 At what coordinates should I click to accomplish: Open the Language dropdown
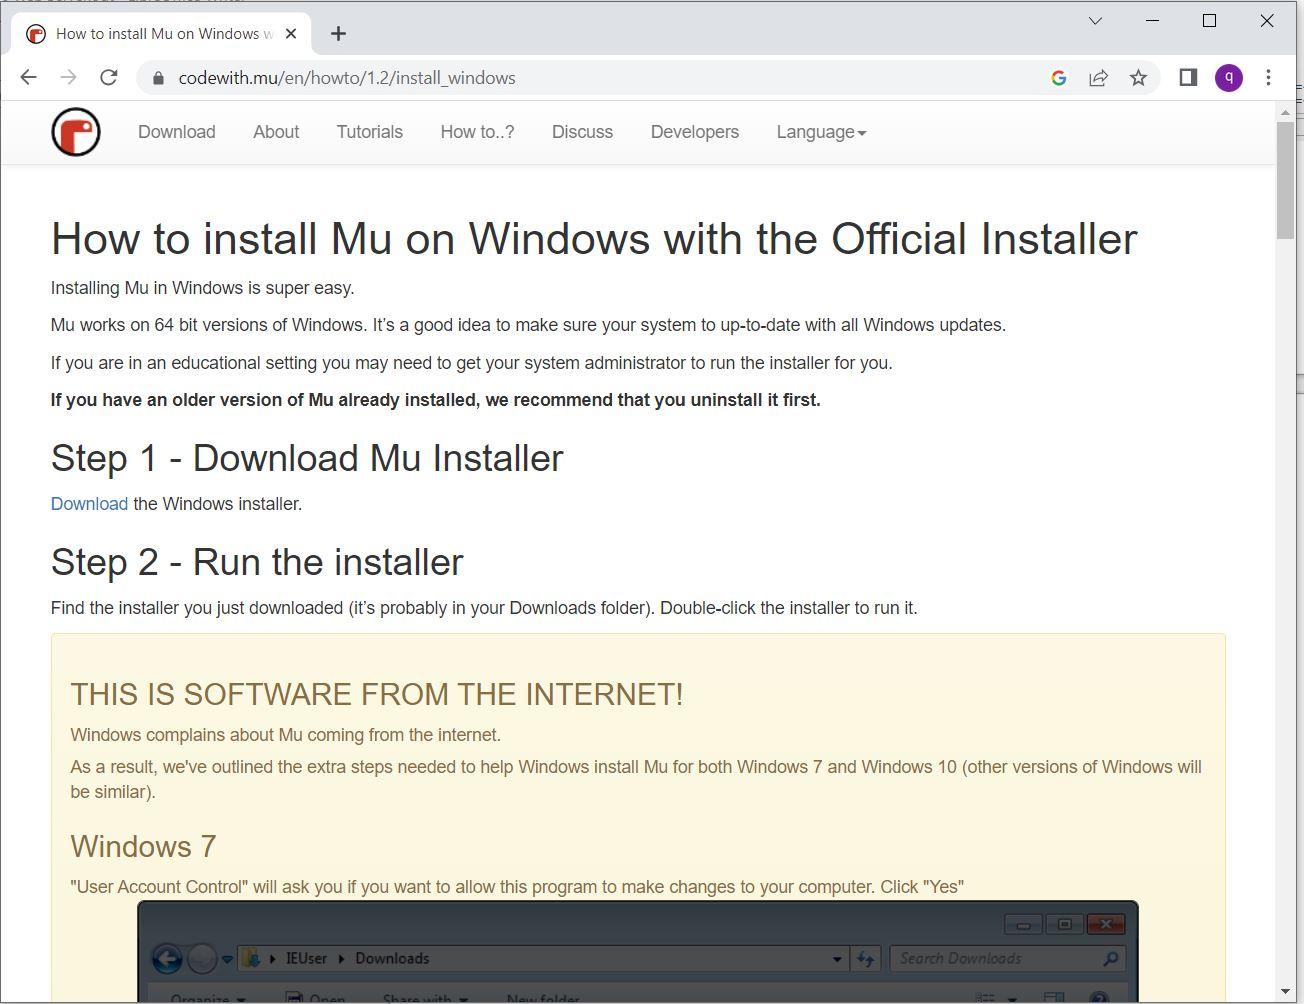click(820, 131)
